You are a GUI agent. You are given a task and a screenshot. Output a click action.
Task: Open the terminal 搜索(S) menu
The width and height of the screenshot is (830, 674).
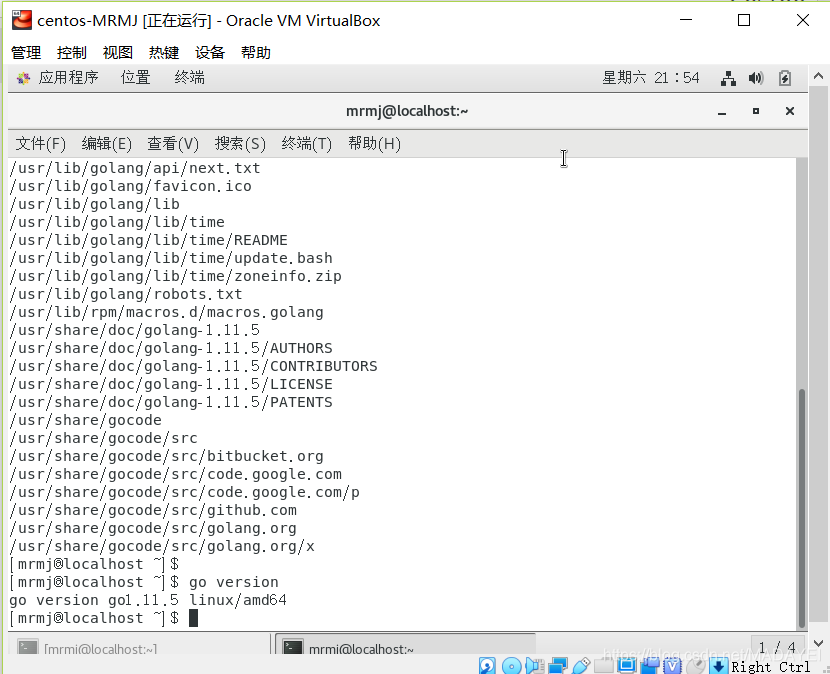tap(240, 143)
